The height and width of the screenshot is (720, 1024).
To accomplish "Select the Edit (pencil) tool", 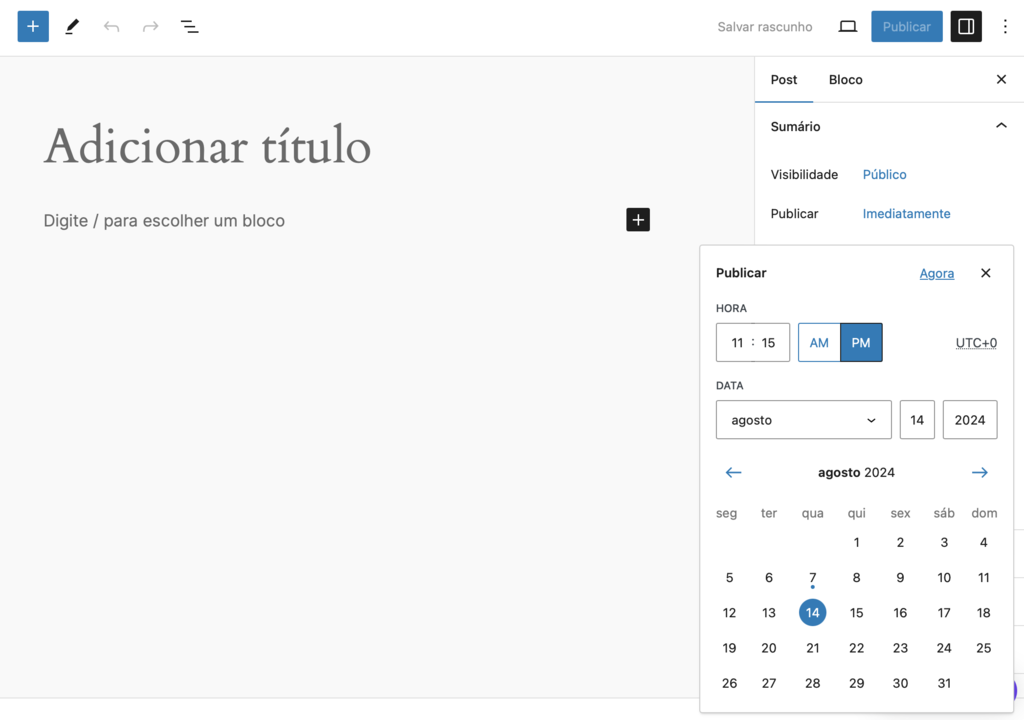I will 71,26.
